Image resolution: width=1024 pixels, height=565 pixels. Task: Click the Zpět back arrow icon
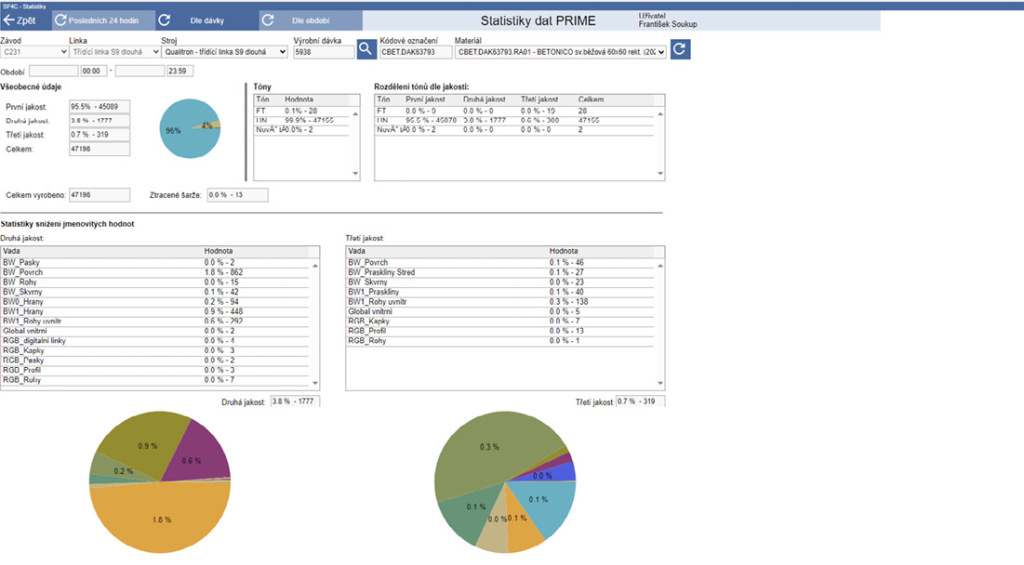point(11,20)
